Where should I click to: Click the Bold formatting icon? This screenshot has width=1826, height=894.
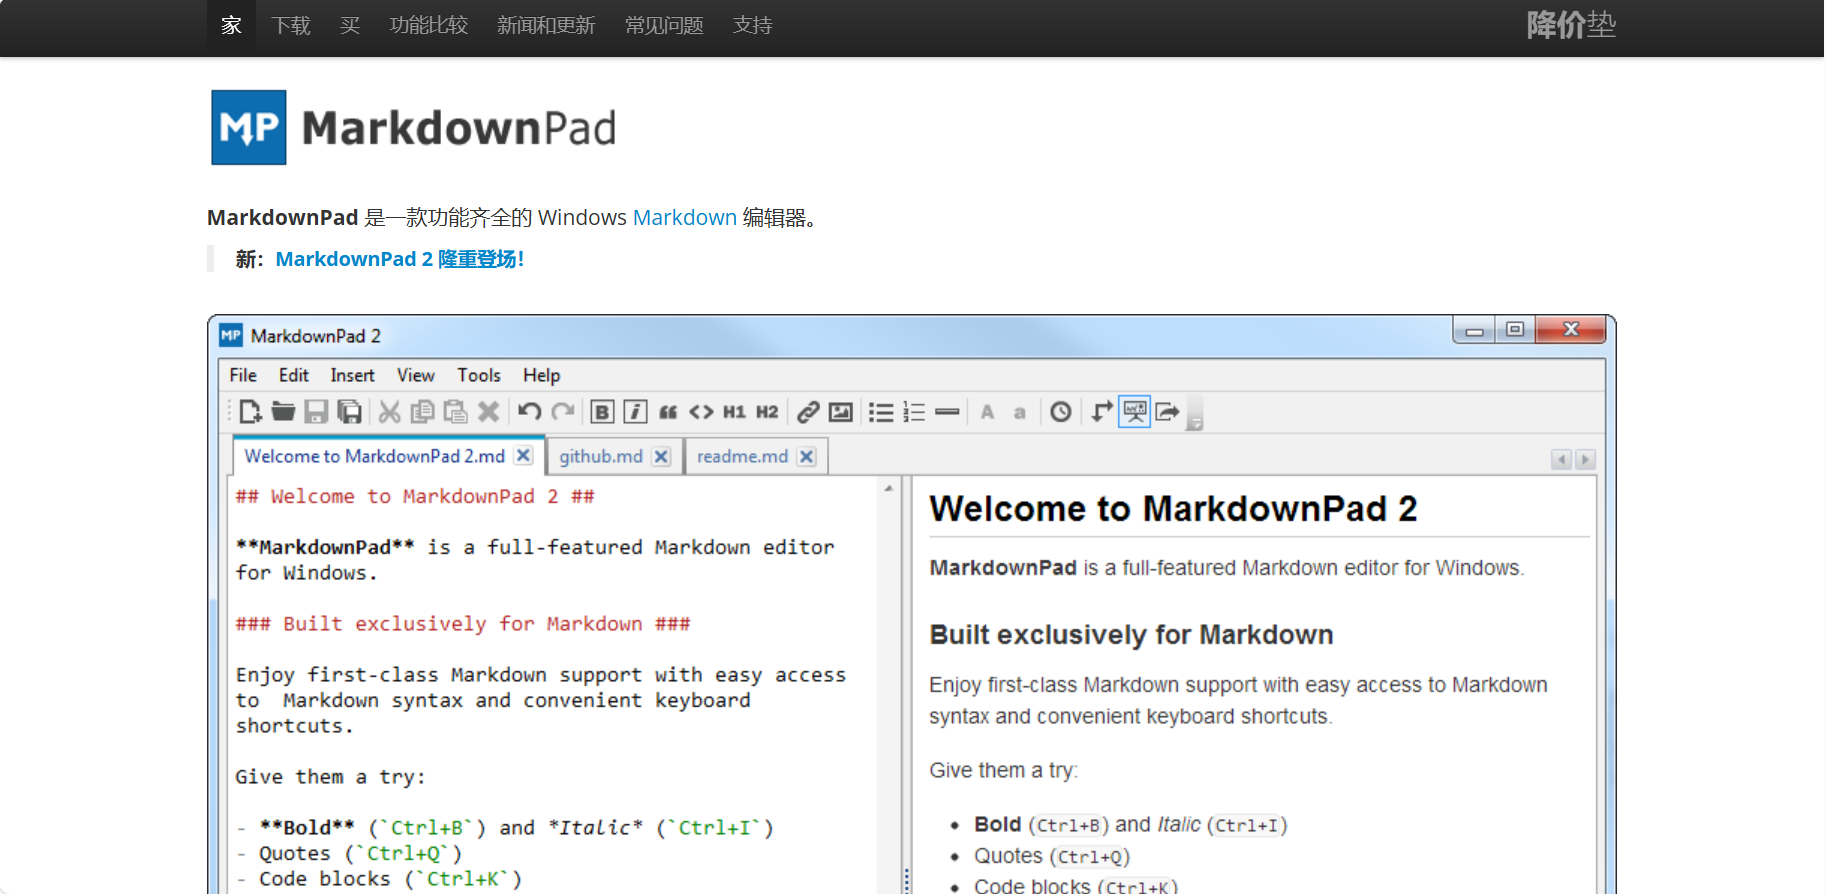click(602, 412)
